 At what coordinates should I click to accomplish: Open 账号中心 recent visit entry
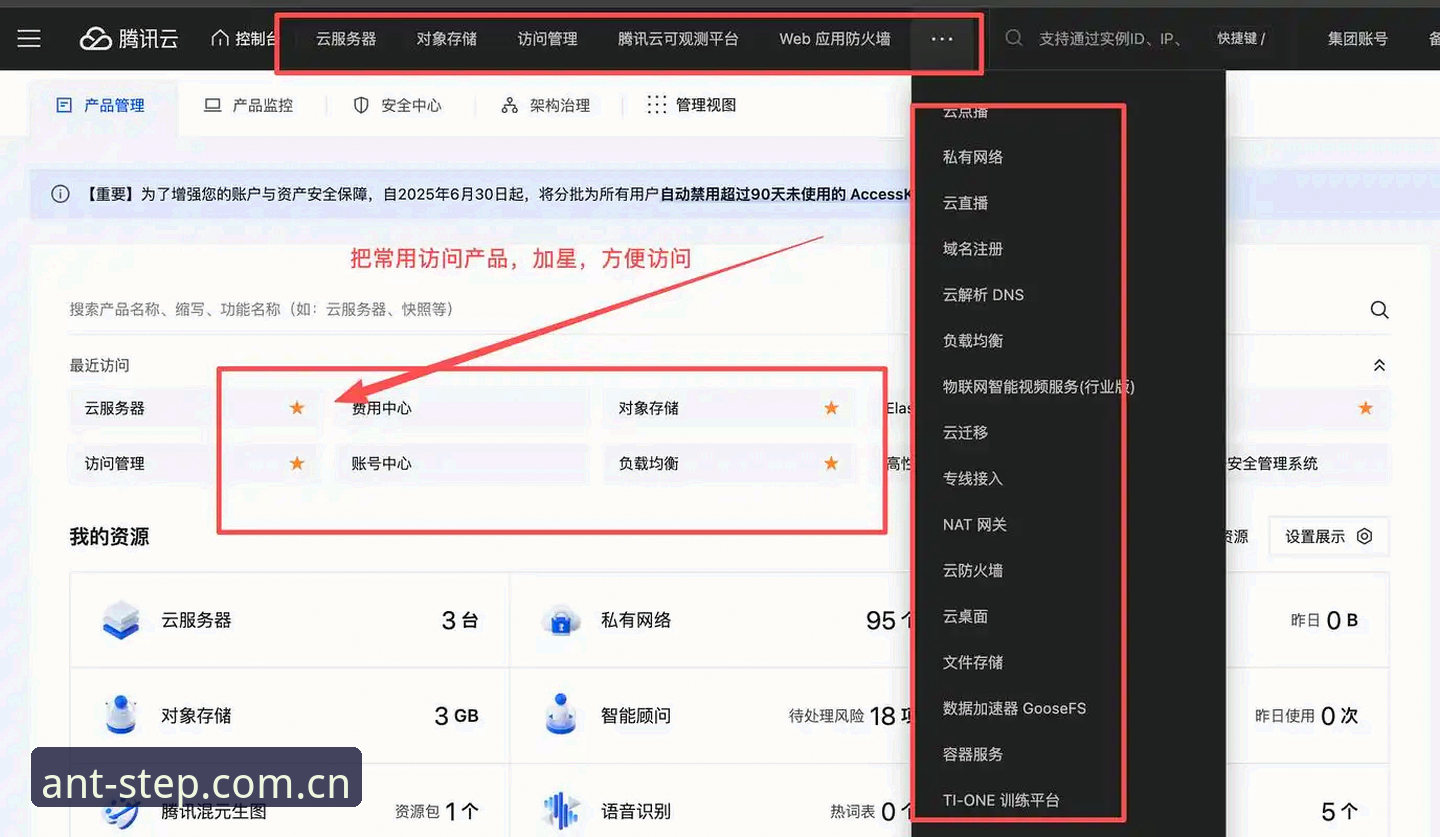(x=462, y=464)
